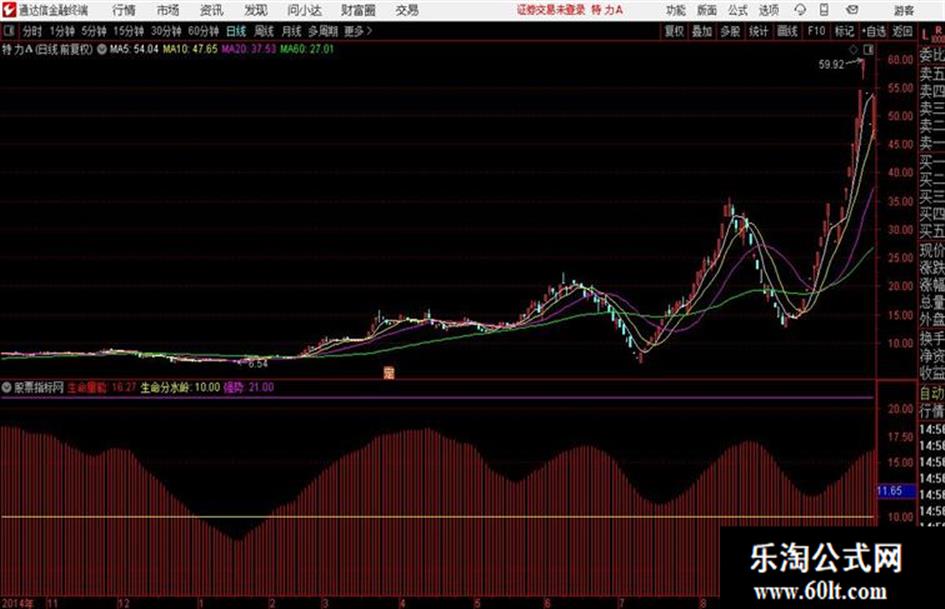Click the 强势: 21.00 indicator label
The width and height of the screenshot is (945, 609).
pos(249,387)
